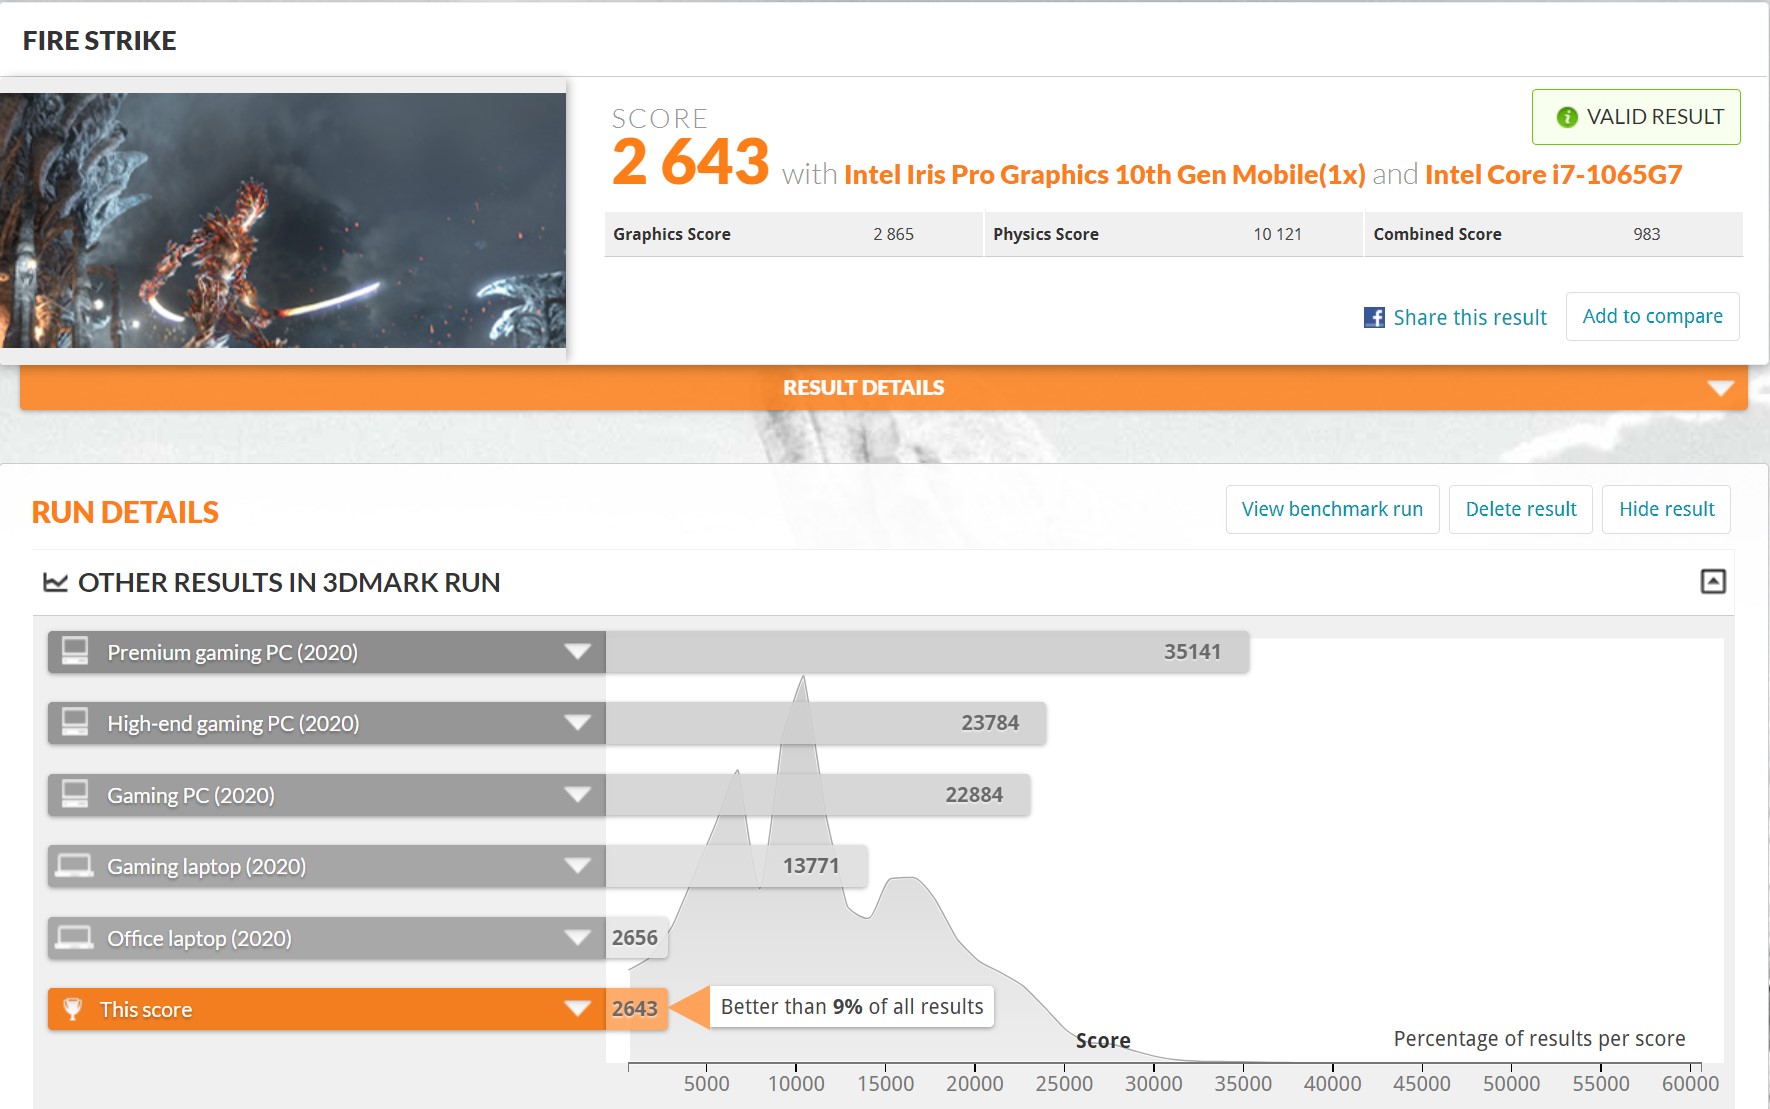This screenshot has width=1770, height=1109.
Task: Click View benchmark run button
Action: [1332, 509]
